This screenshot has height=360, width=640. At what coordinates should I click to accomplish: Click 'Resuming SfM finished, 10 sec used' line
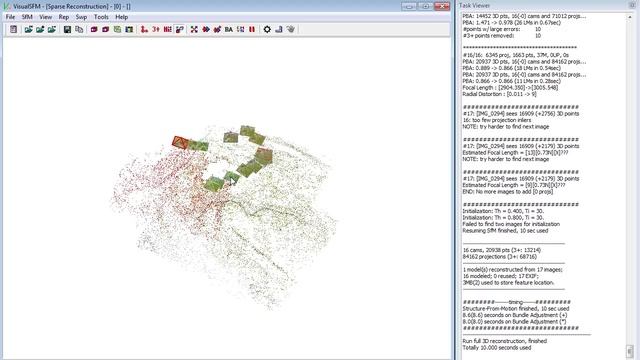505,231
